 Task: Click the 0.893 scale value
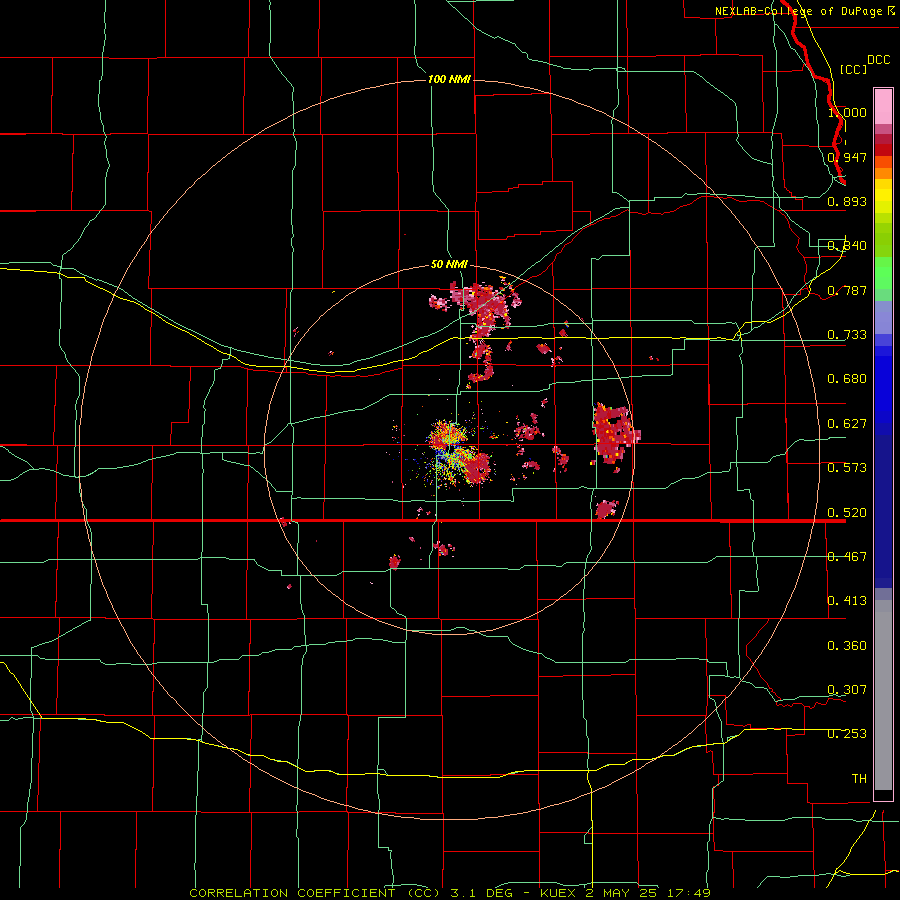coord(847,201)
